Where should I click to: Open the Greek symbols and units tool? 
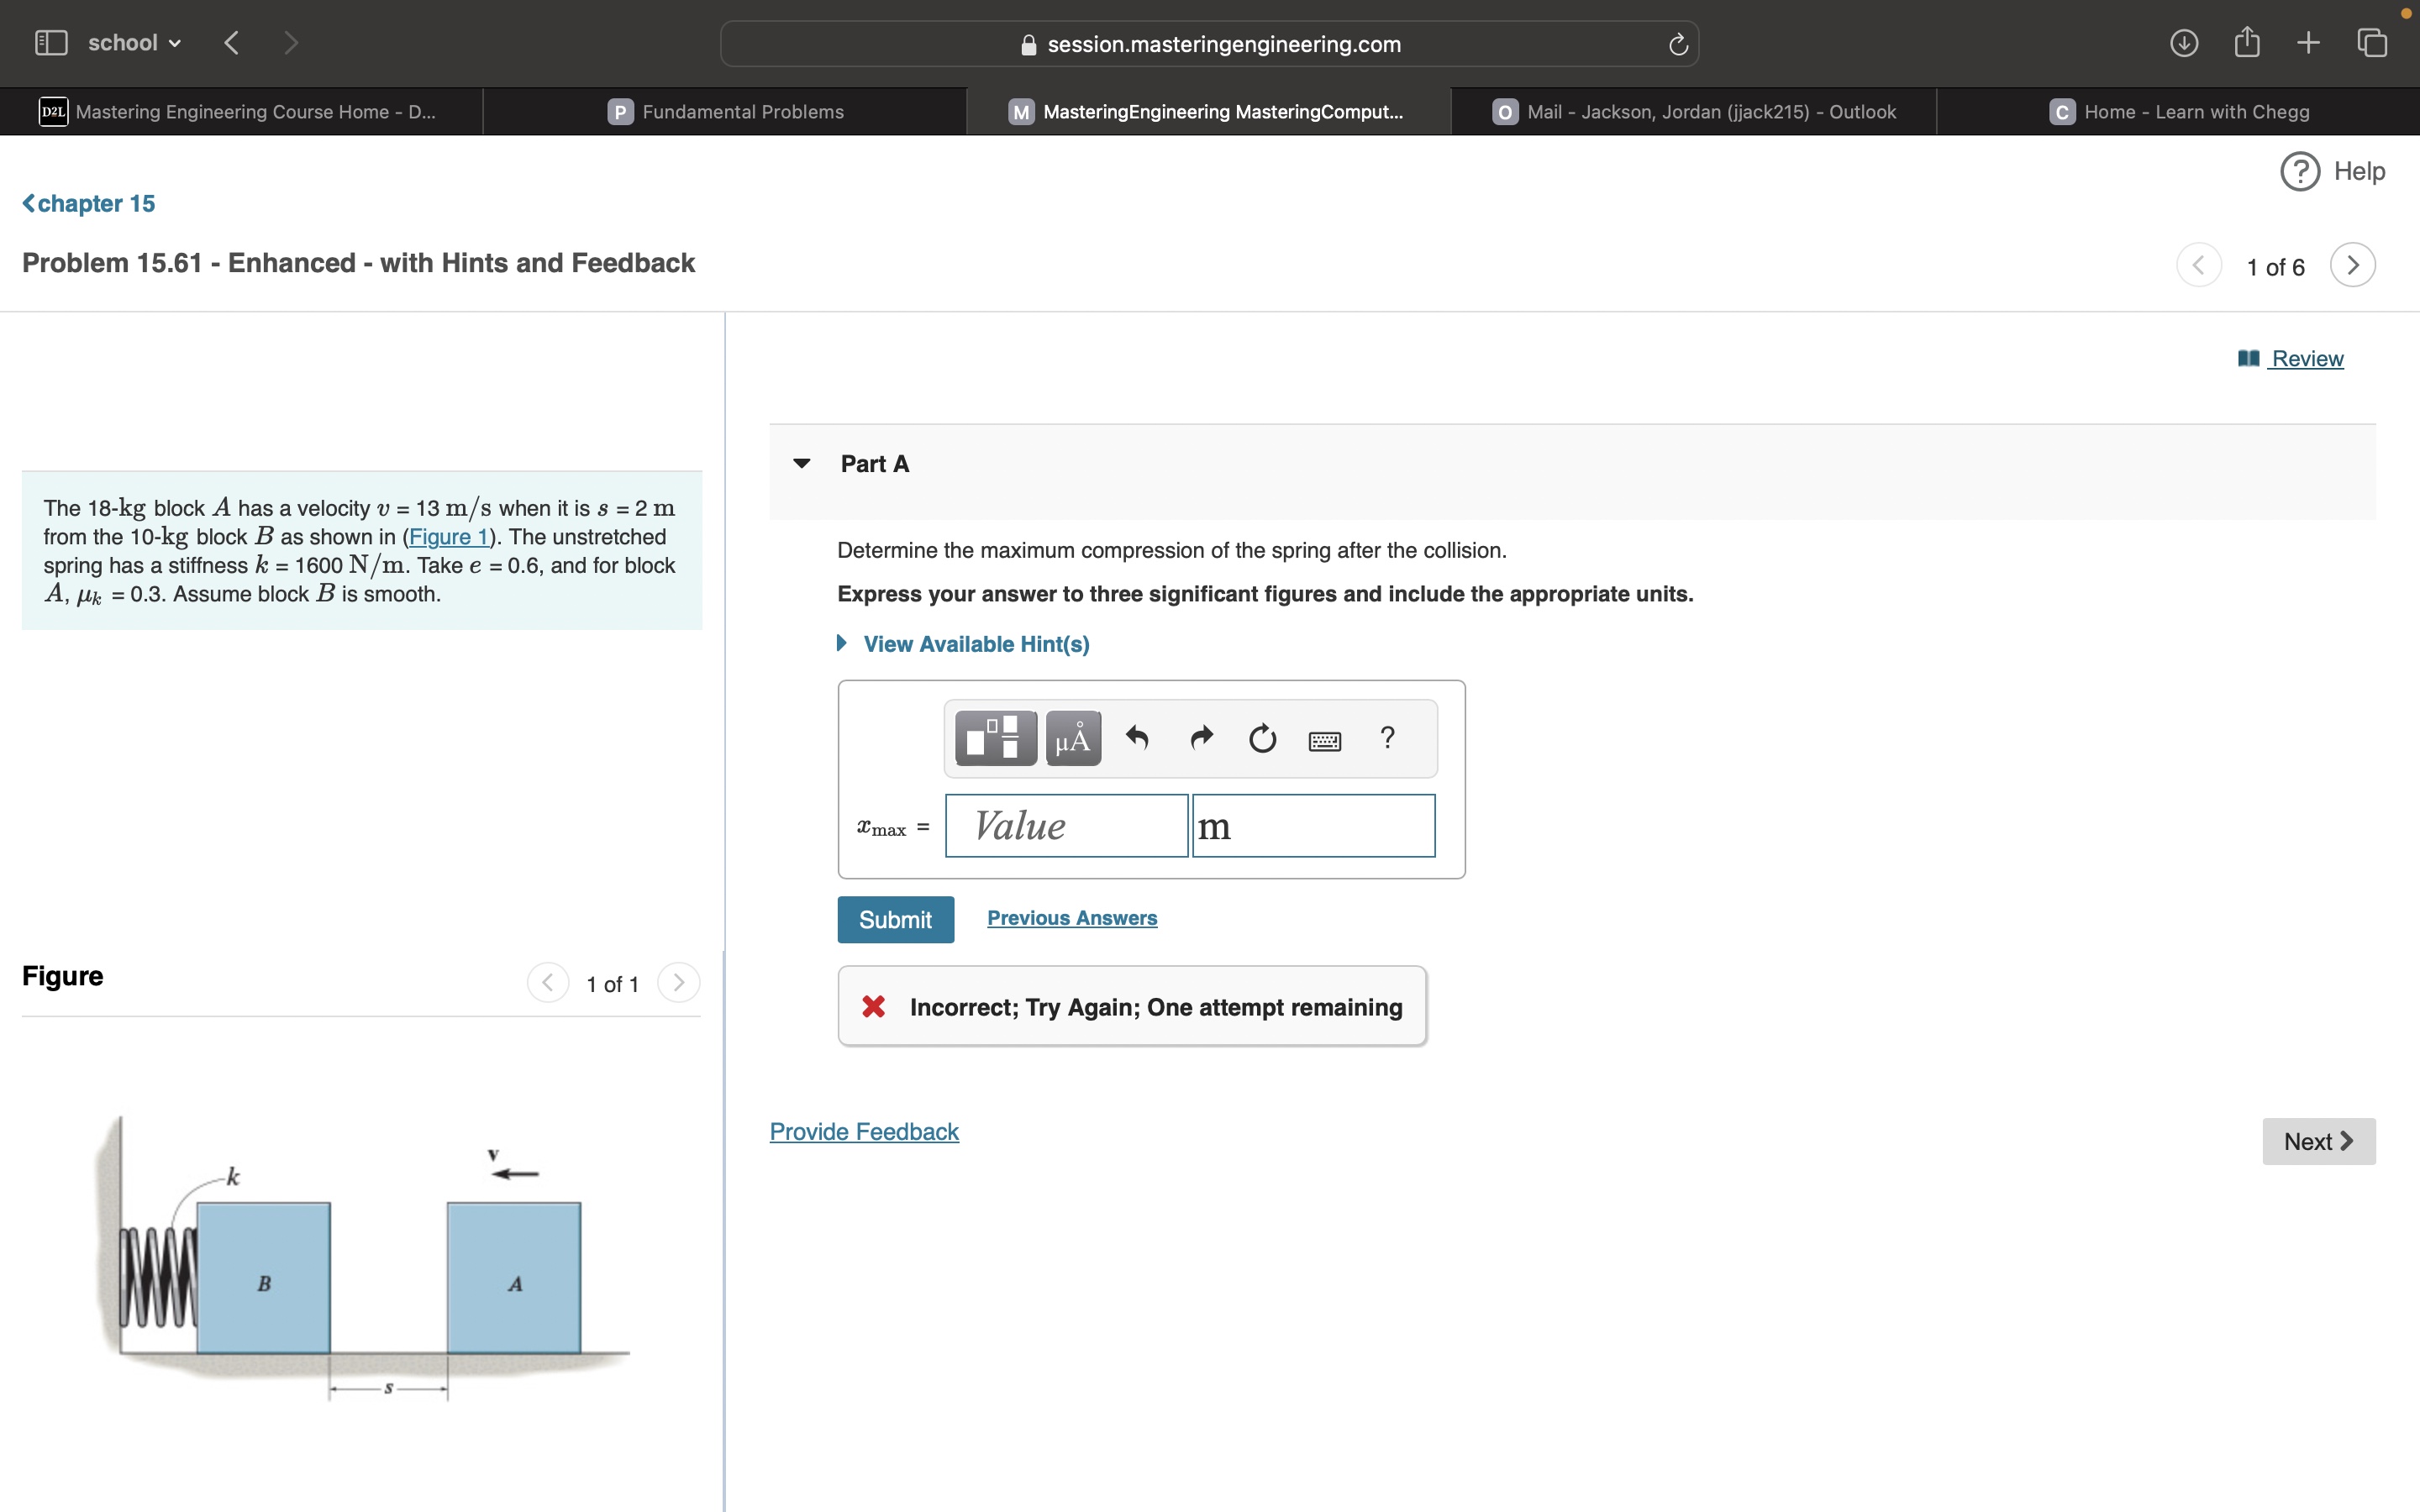pos(1073,738)
